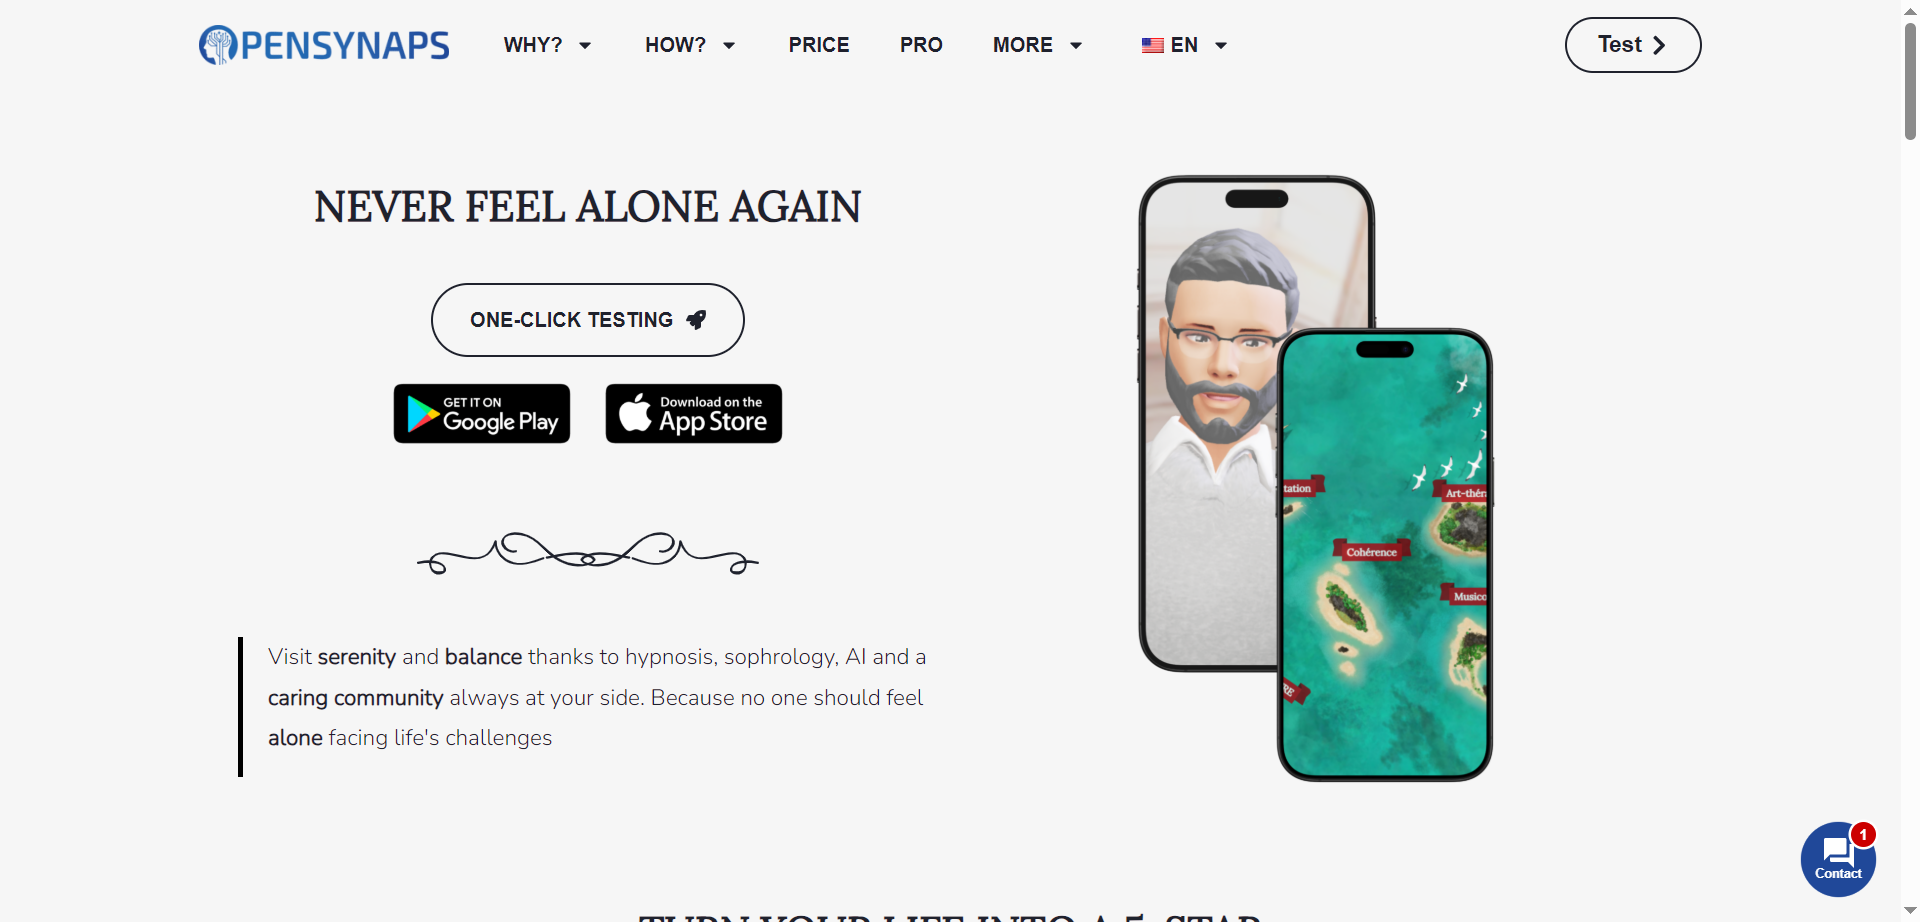Open the EN language selector
The image size is (1920, 922).
tap(1184, 45)
